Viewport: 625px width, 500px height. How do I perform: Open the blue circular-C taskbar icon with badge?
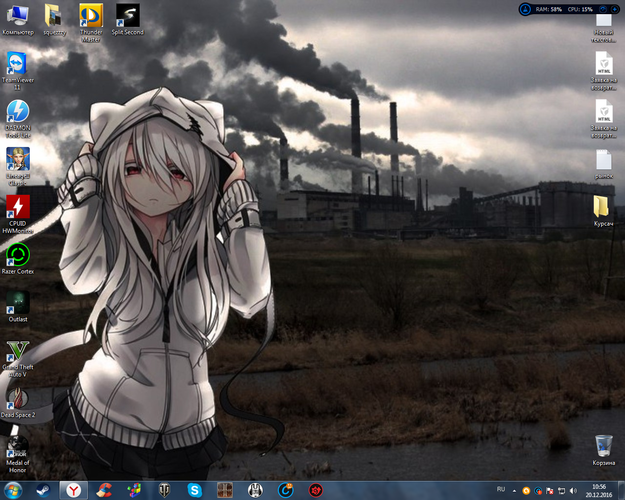tap(285, 490)
